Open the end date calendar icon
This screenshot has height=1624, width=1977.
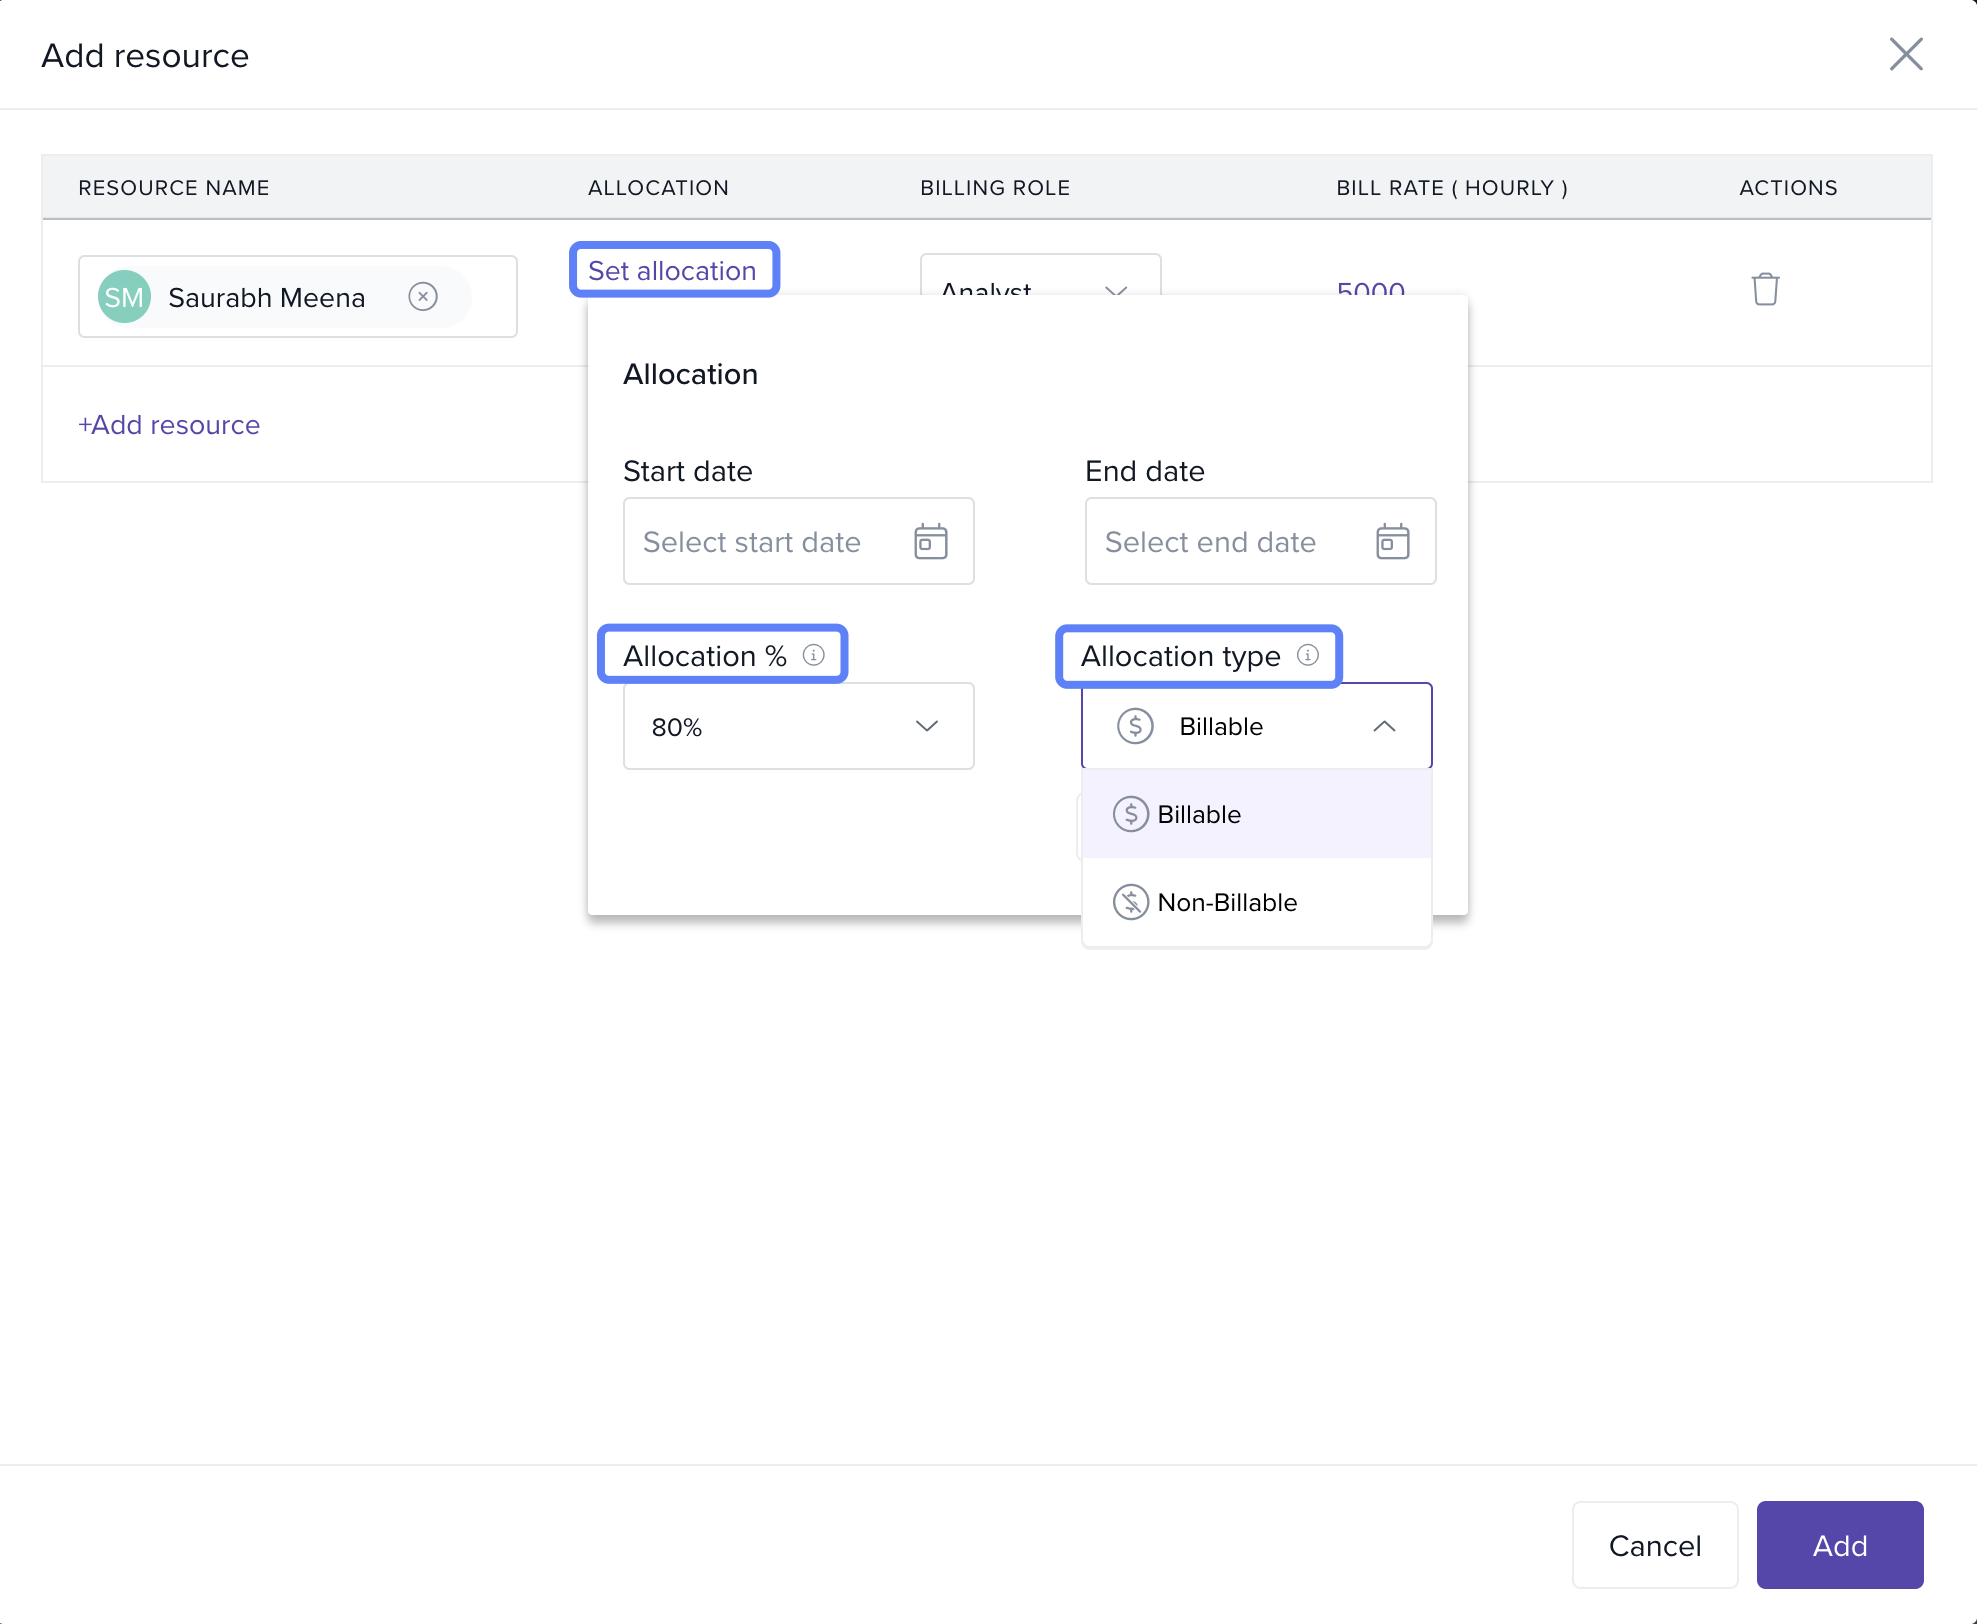click(1392, 541)
